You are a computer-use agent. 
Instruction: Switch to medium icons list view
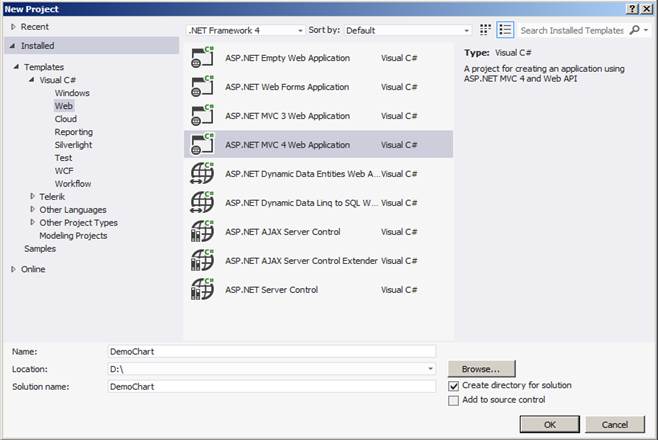point(505,30)
